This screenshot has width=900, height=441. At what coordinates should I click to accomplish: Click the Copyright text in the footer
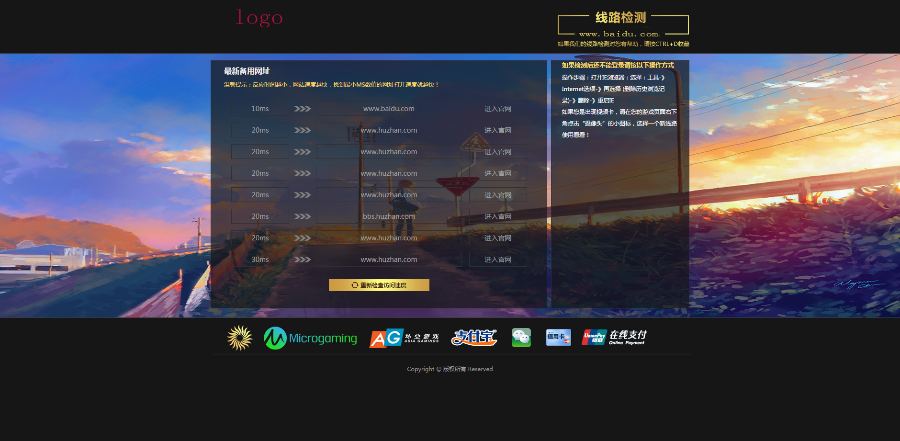(450, 369)
